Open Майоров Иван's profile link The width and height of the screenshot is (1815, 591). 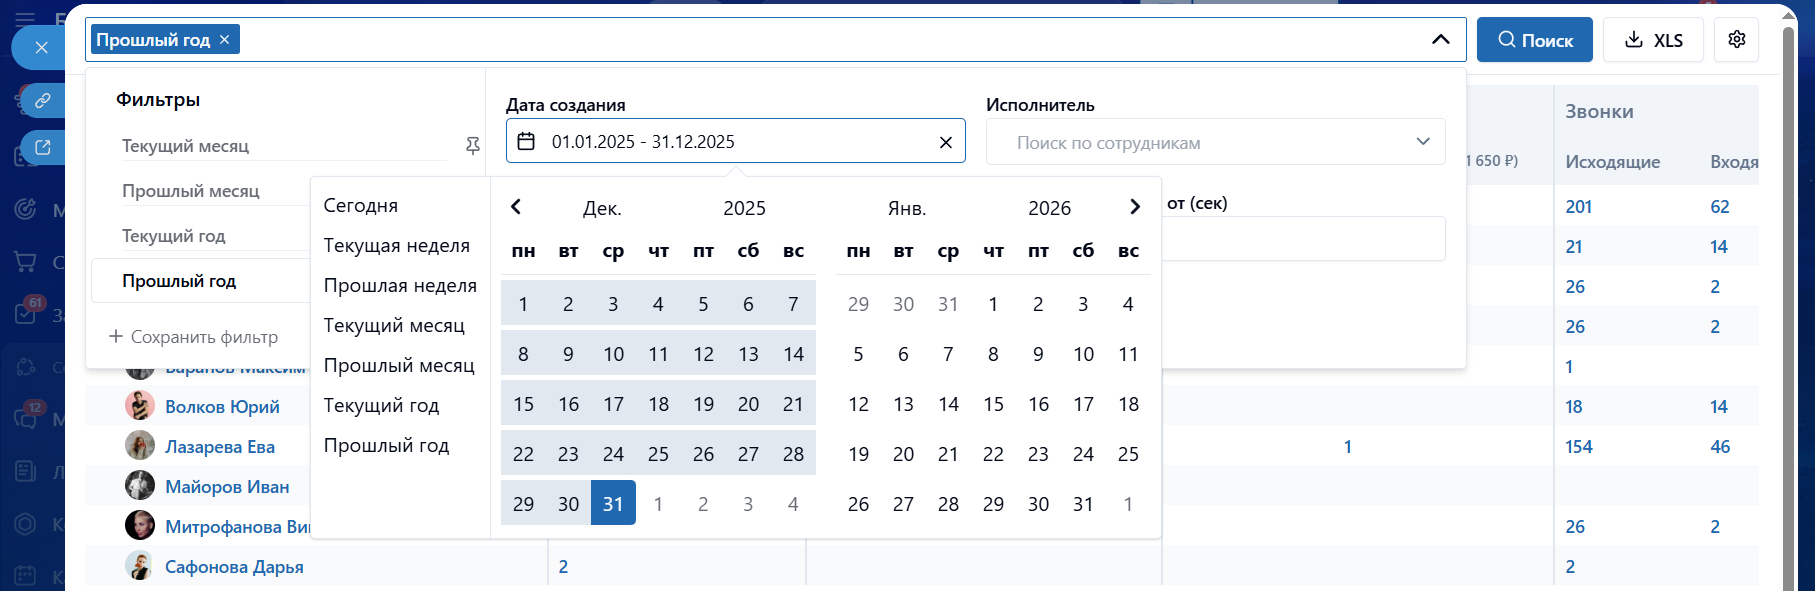227,487
